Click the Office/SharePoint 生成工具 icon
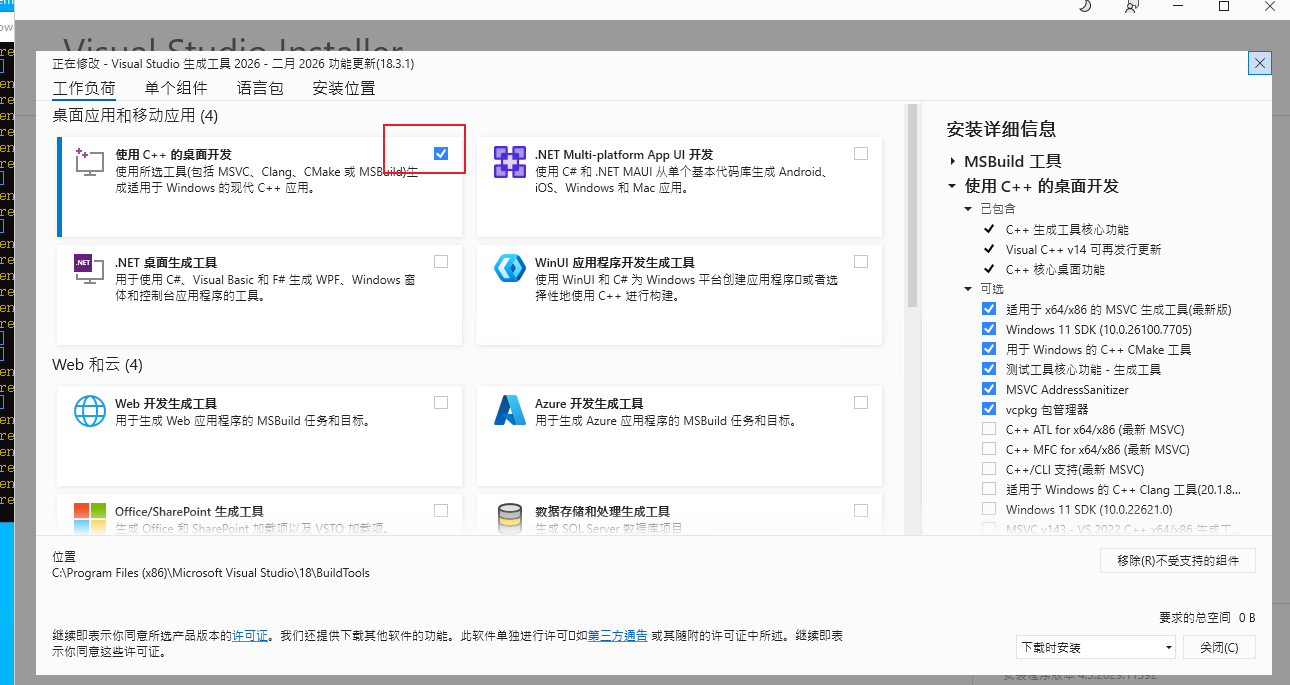 89,518
